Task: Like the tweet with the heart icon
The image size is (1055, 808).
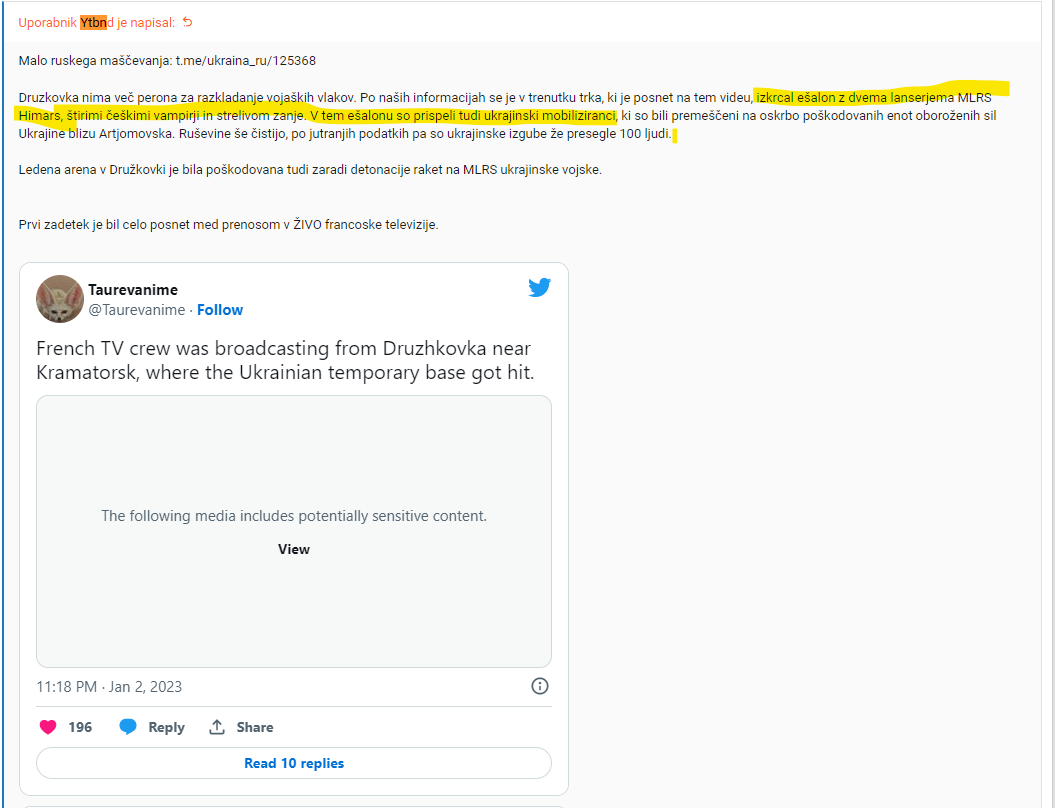Action: coord(48,727)
